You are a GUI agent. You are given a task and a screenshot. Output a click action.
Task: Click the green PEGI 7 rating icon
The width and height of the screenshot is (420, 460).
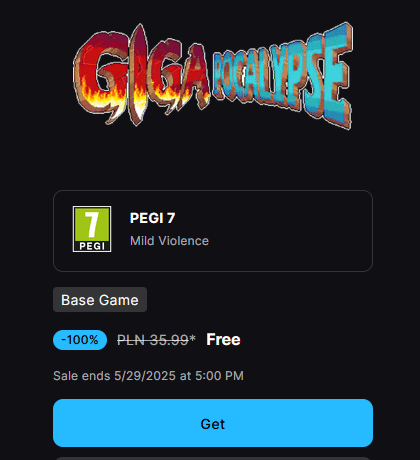click(92, 229)
